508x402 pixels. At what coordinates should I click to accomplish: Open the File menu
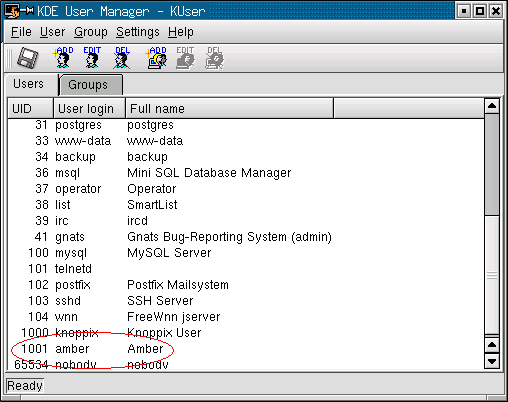(x=21, y=32)
